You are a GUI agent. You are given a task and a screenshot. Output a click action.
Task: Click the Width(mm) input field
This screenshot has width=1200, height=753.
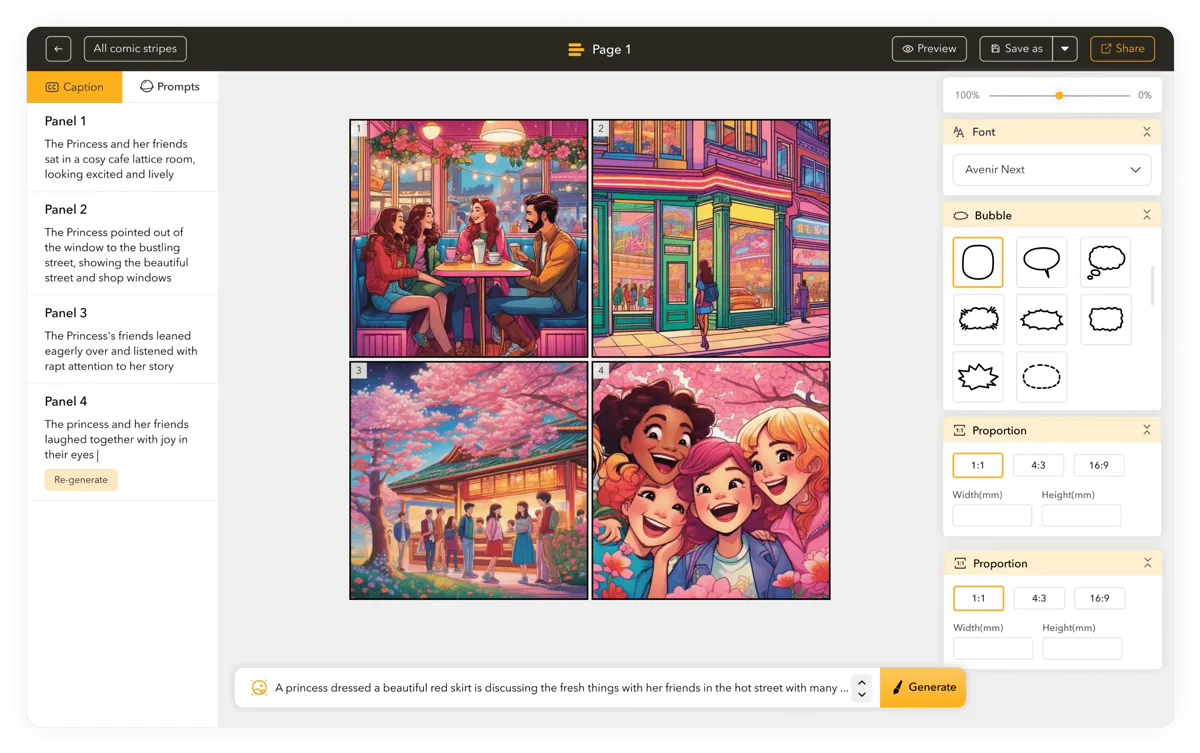tap(991, 515)
